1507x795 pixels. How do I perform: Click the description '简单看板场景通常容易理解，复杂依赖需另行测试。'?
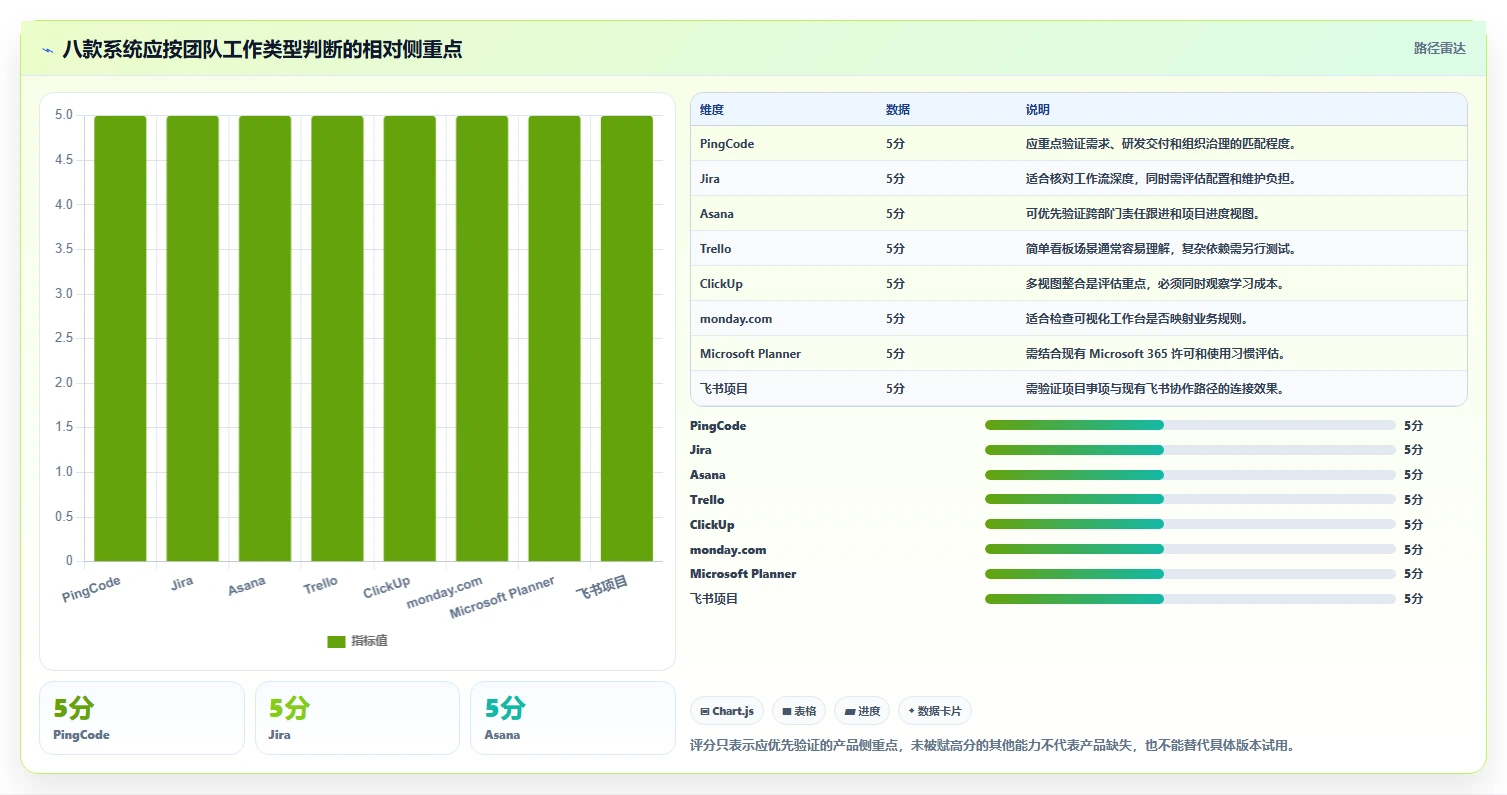pyautogui.click(x=1161, y=249)
